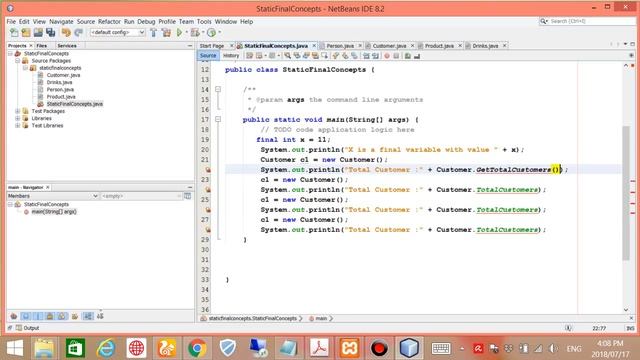Minimize the Projects panel using its dash button
This screenshot has width=640, height=360.
tap(190, 46)
